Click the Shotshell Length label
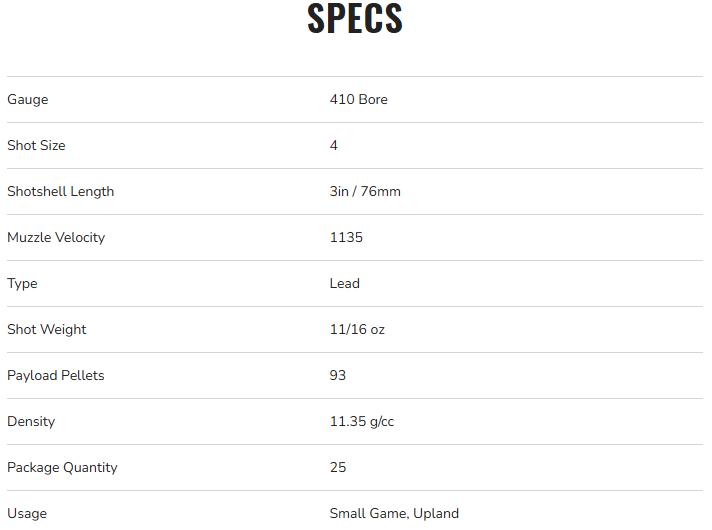Image resolution: width=712 pixels, height=530 pixels. tap(60, 192)
